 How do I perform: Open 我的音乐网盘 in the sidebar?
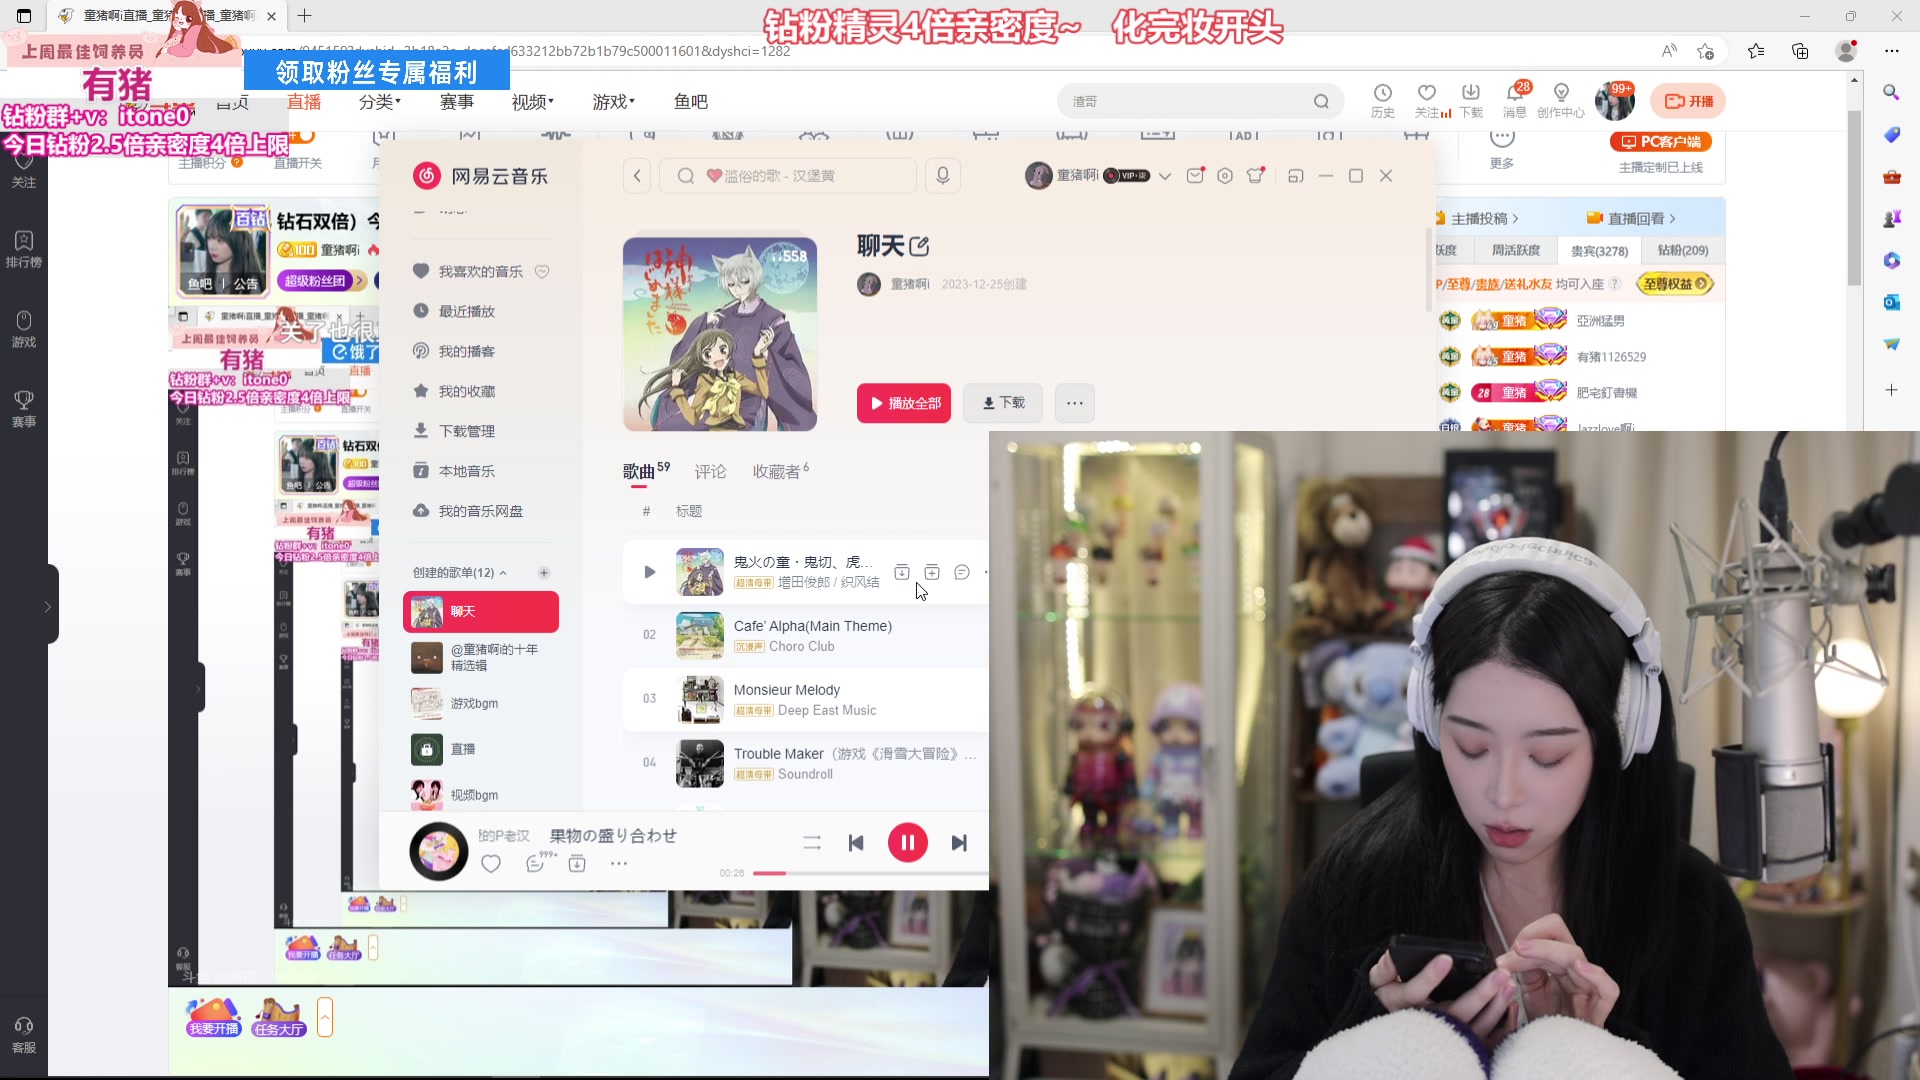tap(480, 511)
